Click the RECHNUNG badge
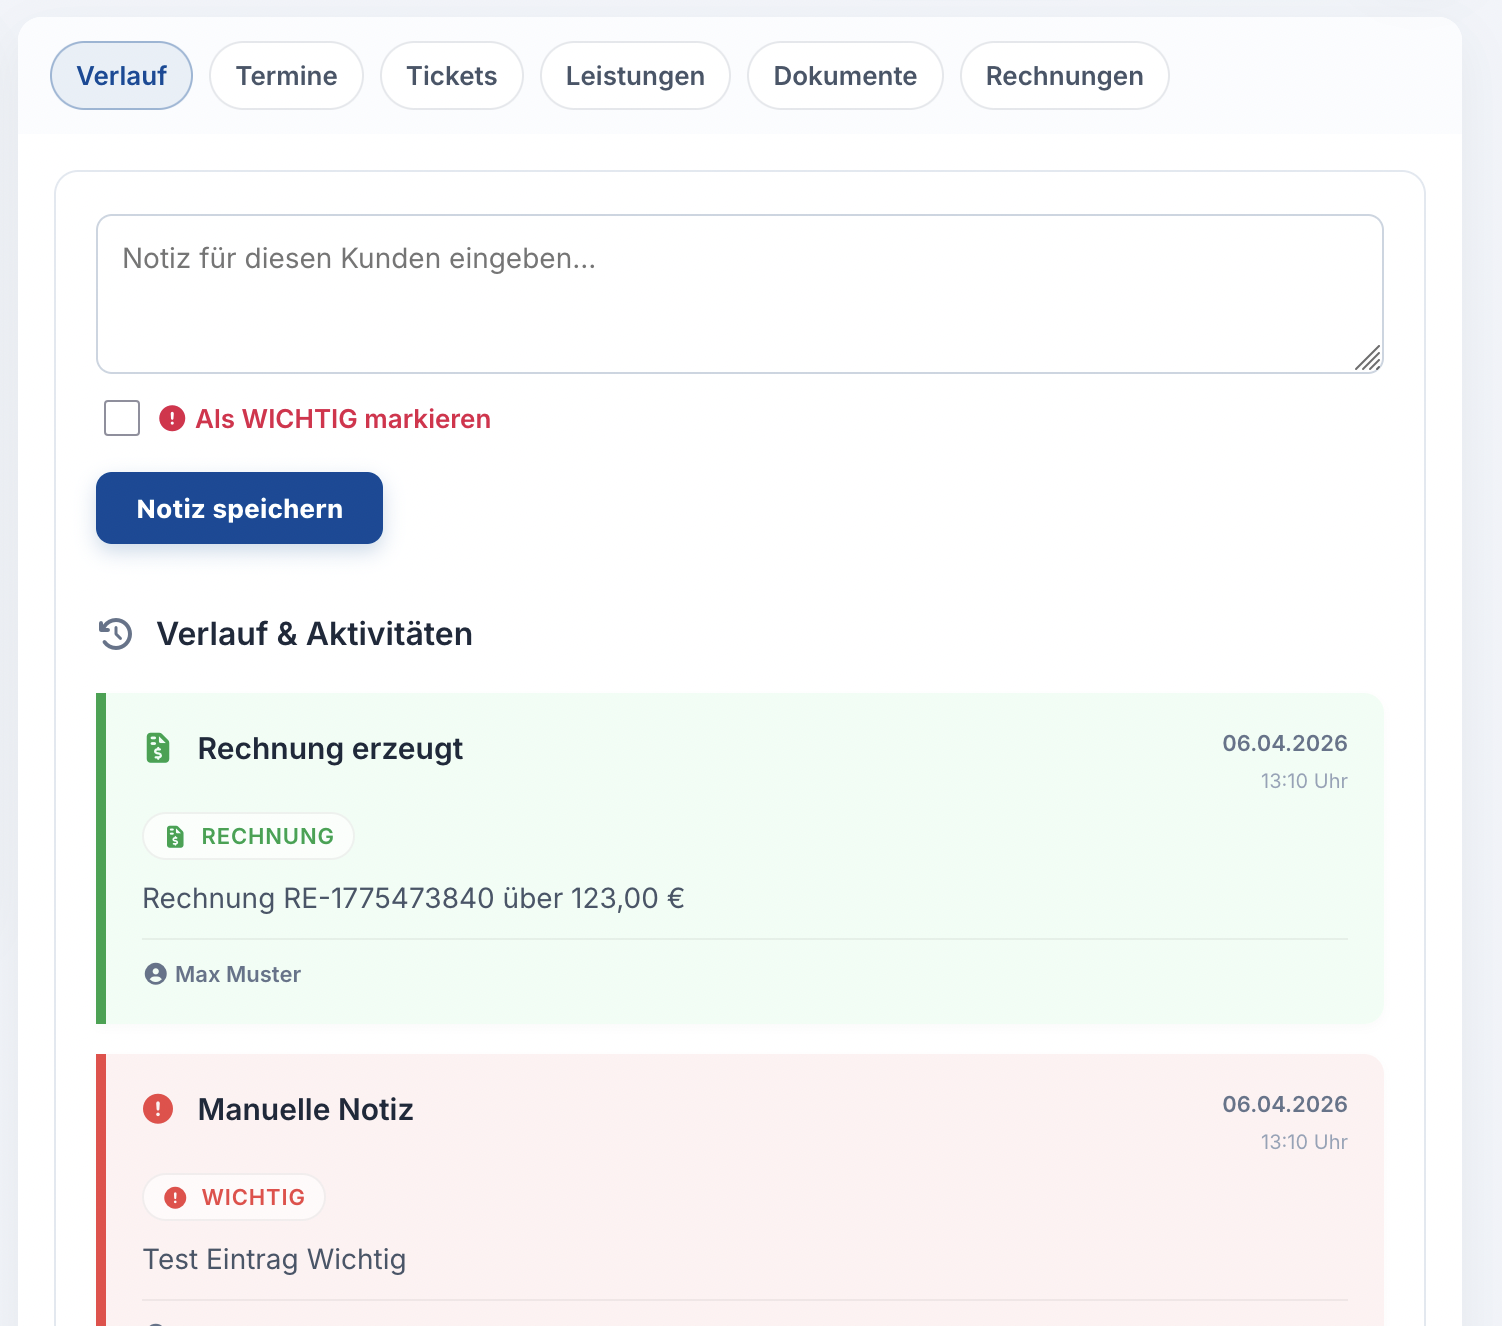Viewport: 1502px width, 1326px height. 248,836
